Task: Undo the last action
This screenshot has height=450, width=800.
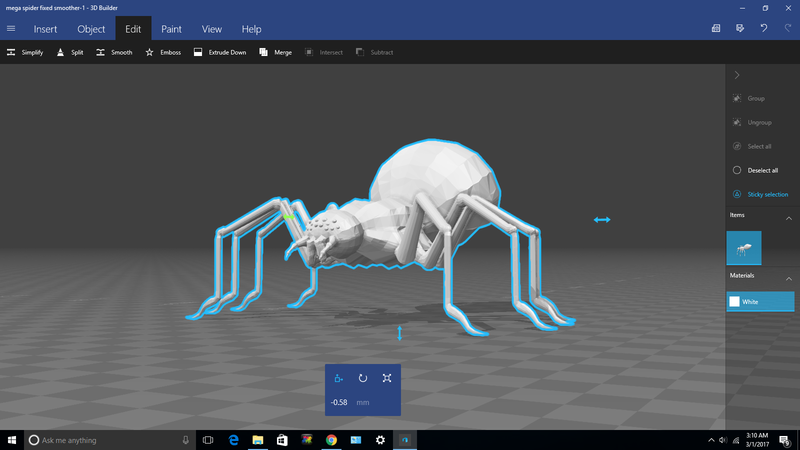Action: (x=764, y=28)
